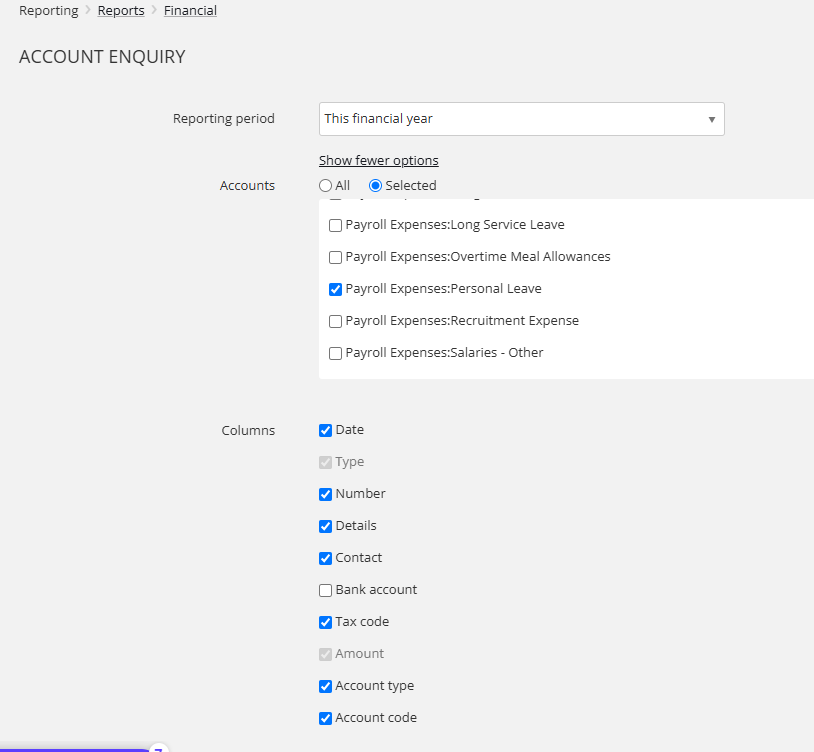Deselect the Account code column
Screen dimensions: 814x752
click(325, 718)
